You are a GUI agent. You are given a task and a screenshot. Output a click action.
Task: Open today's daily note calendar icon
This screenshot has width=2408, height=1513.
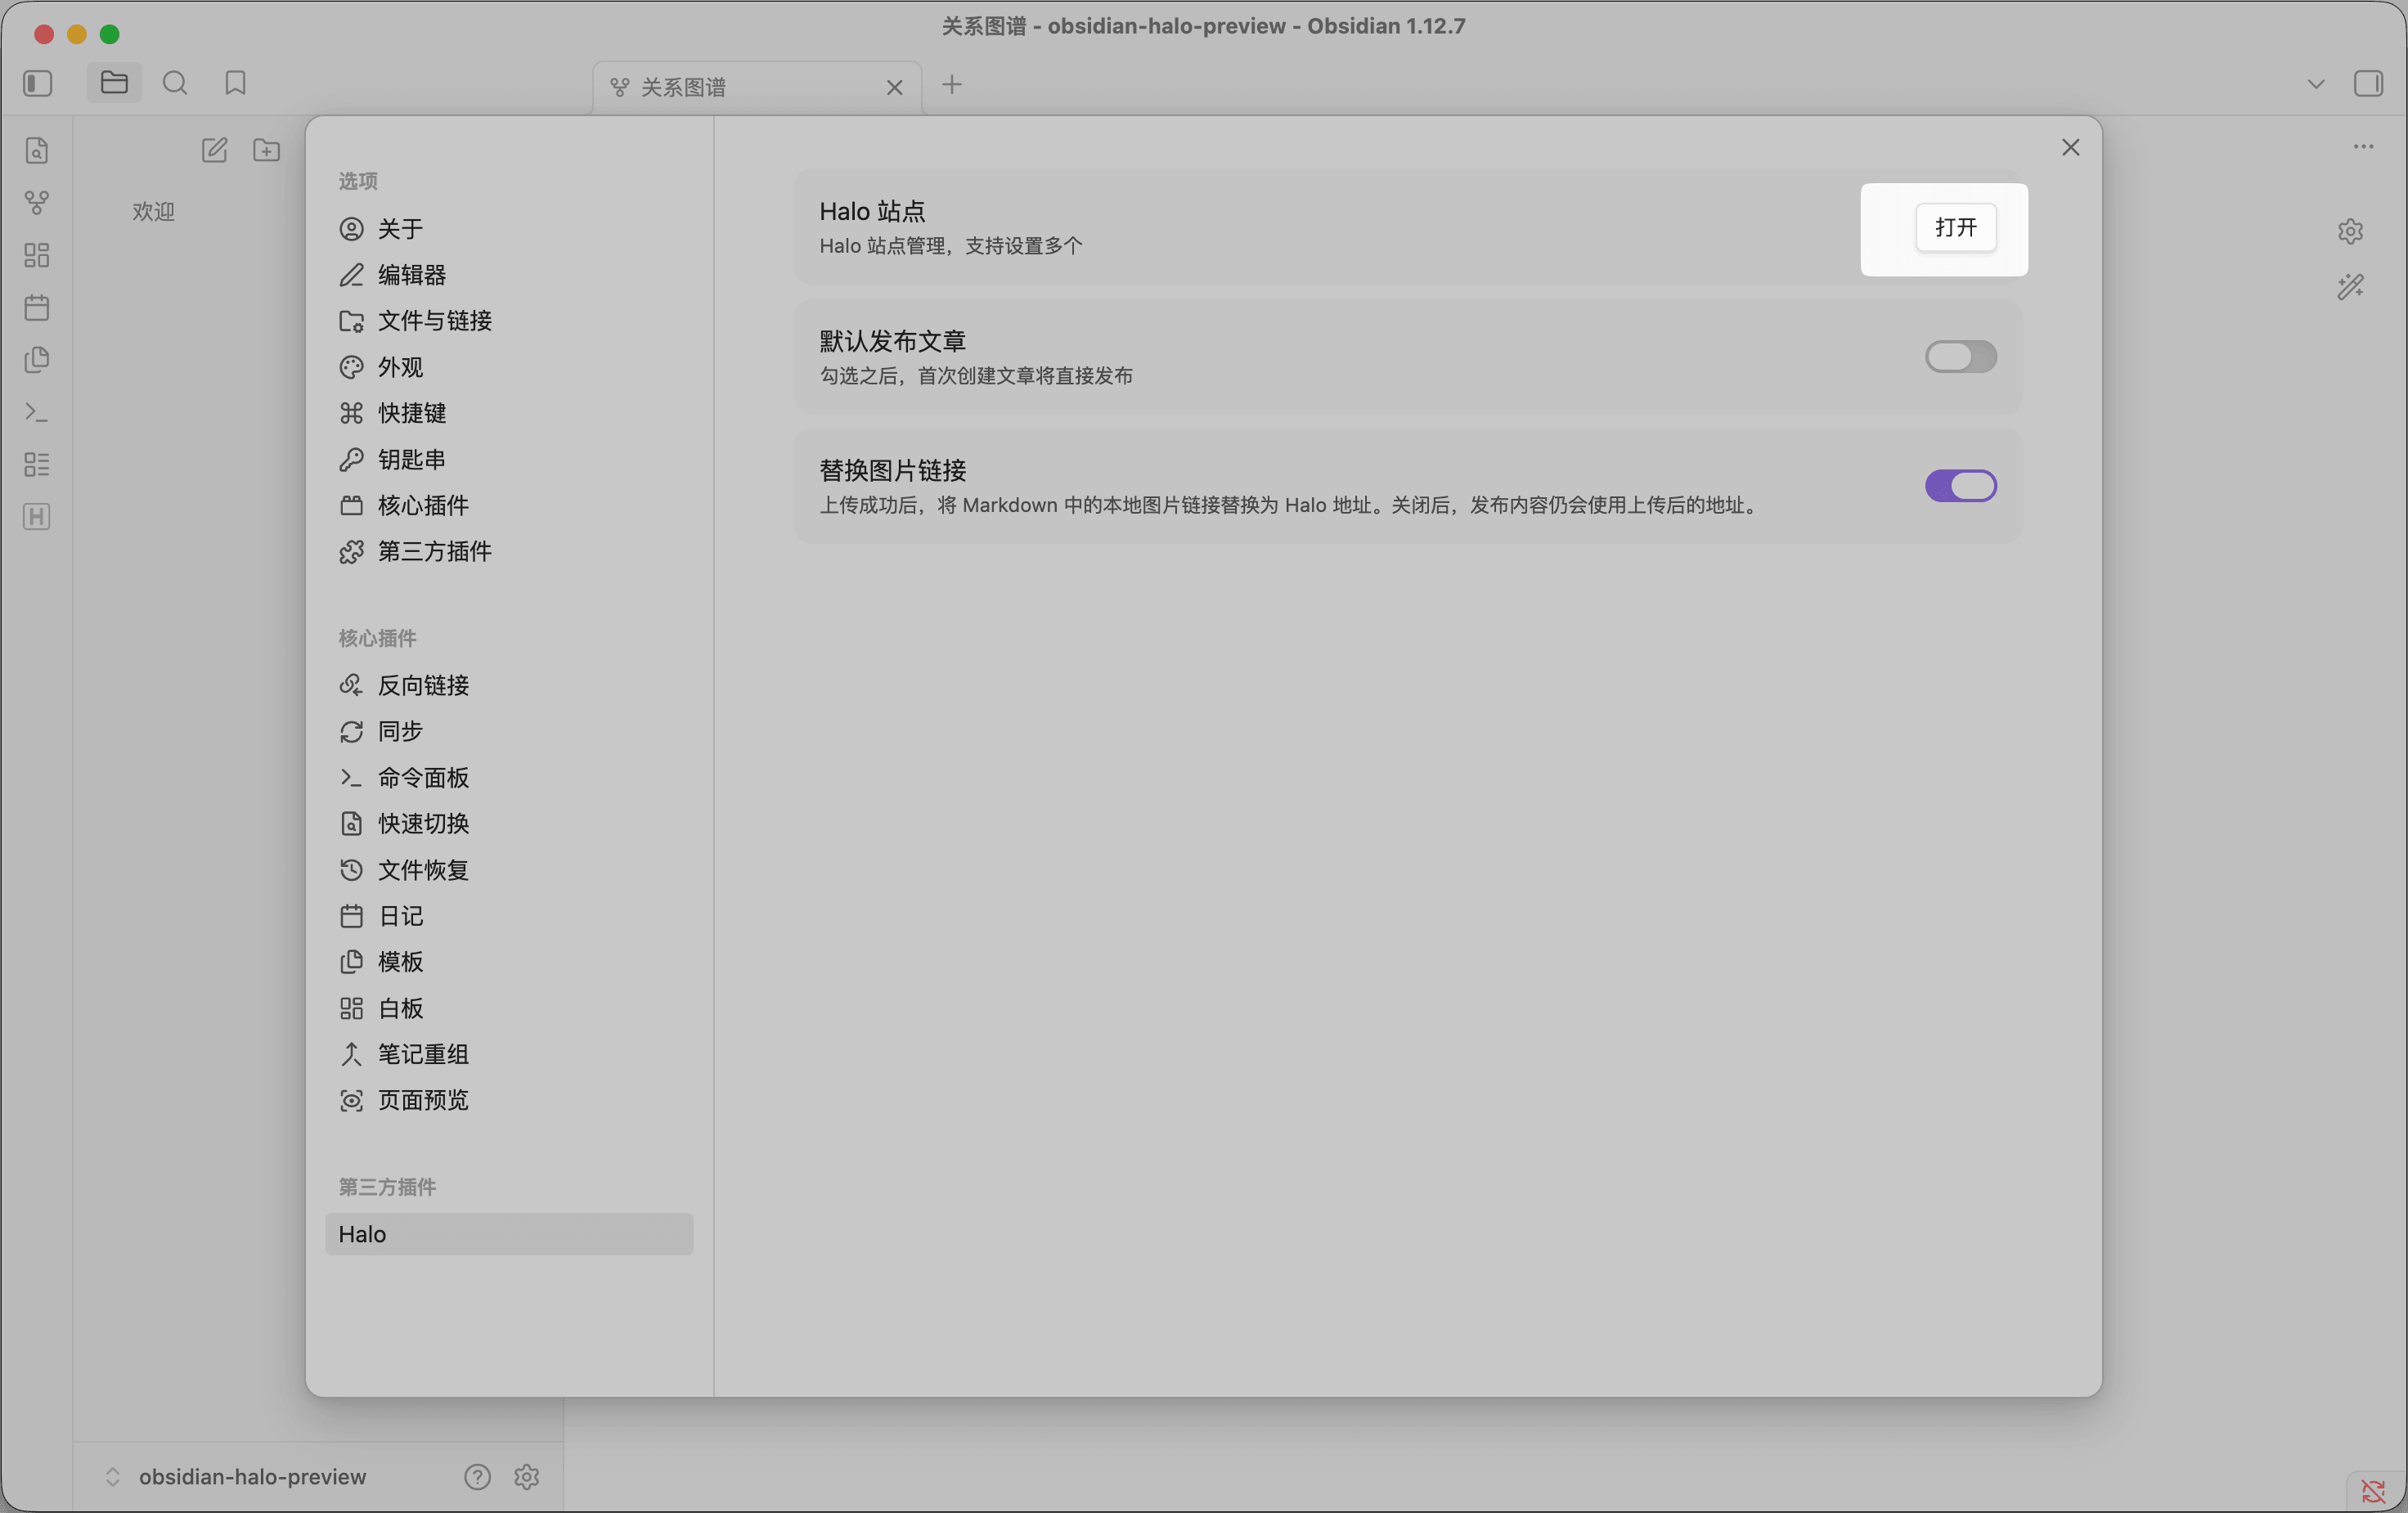coord(37,307)
